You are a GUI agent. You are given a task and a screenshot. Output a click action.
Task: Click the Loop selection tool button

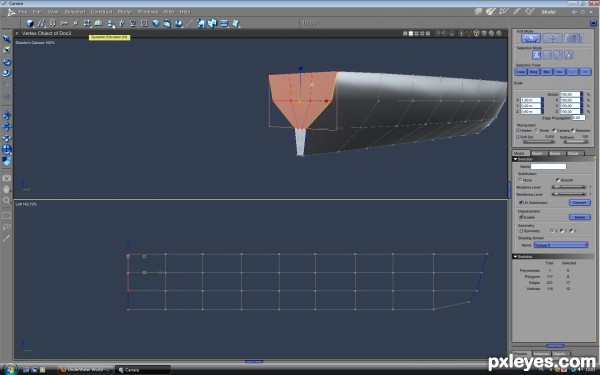pos(521,72)
